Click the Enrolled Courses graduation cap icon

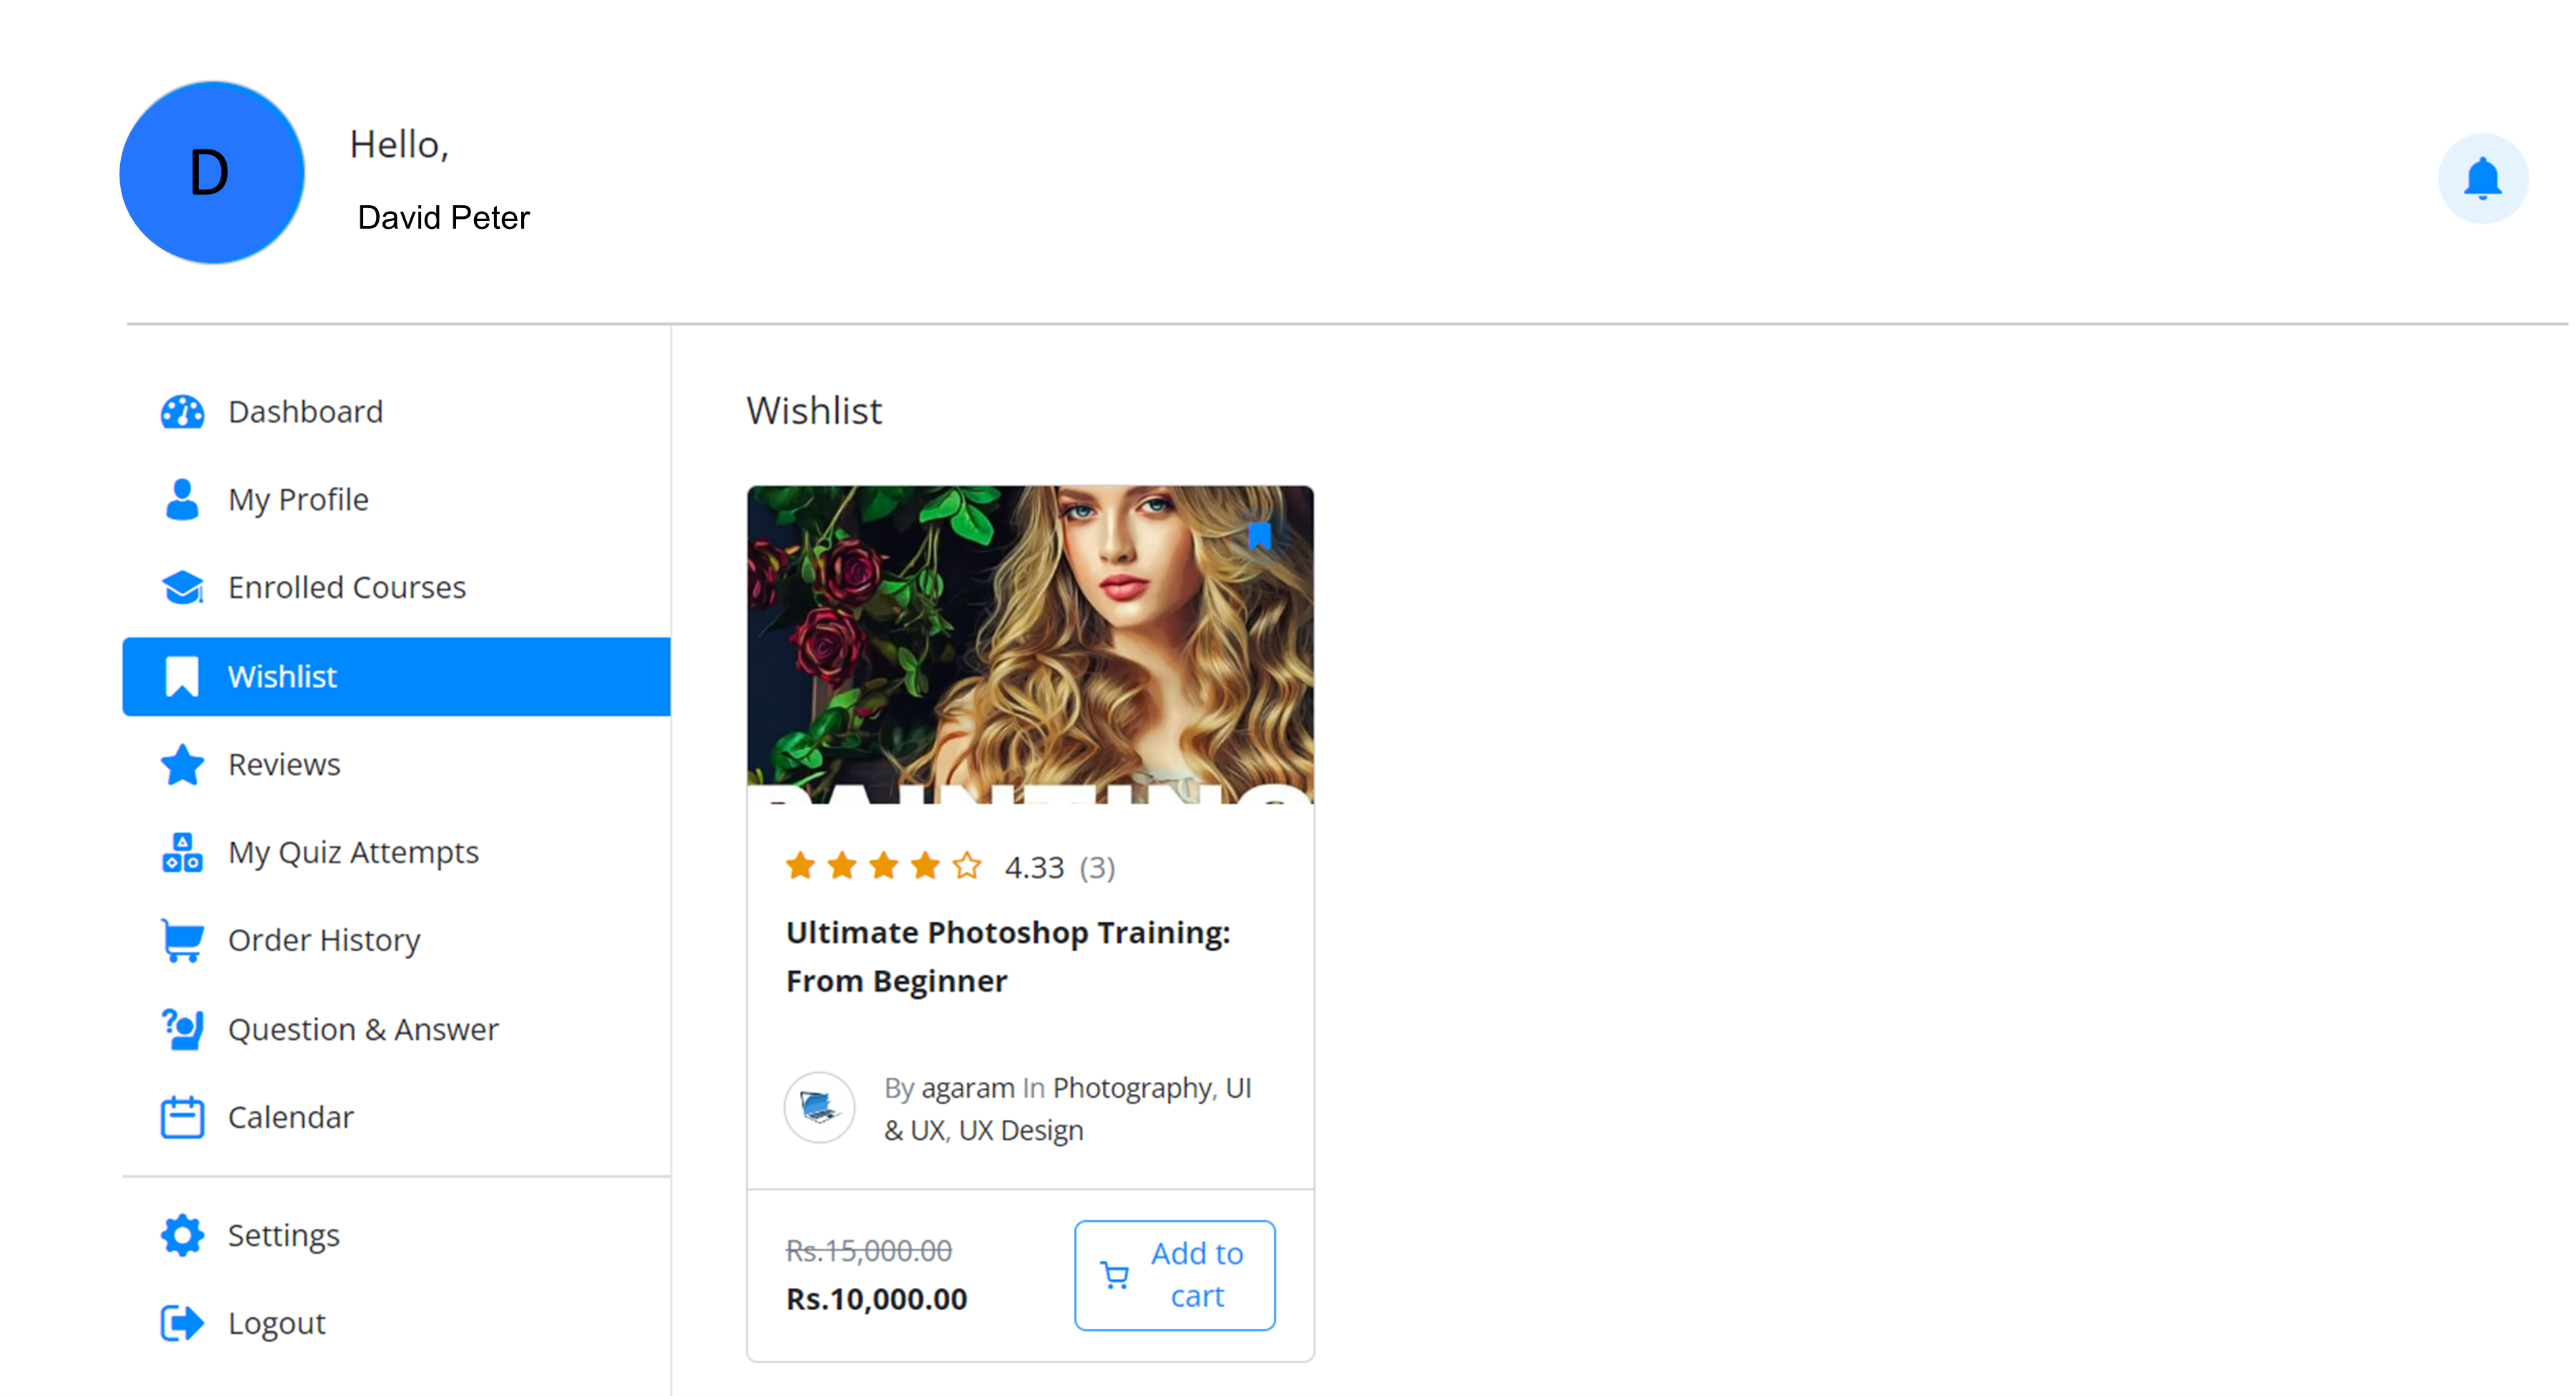182,588
